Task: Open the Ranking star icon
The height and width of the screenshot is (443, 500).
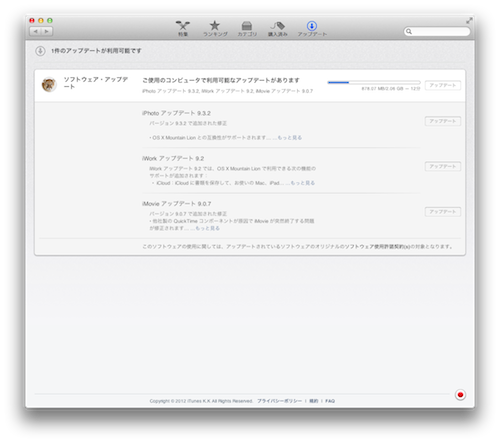Action: 215,28
